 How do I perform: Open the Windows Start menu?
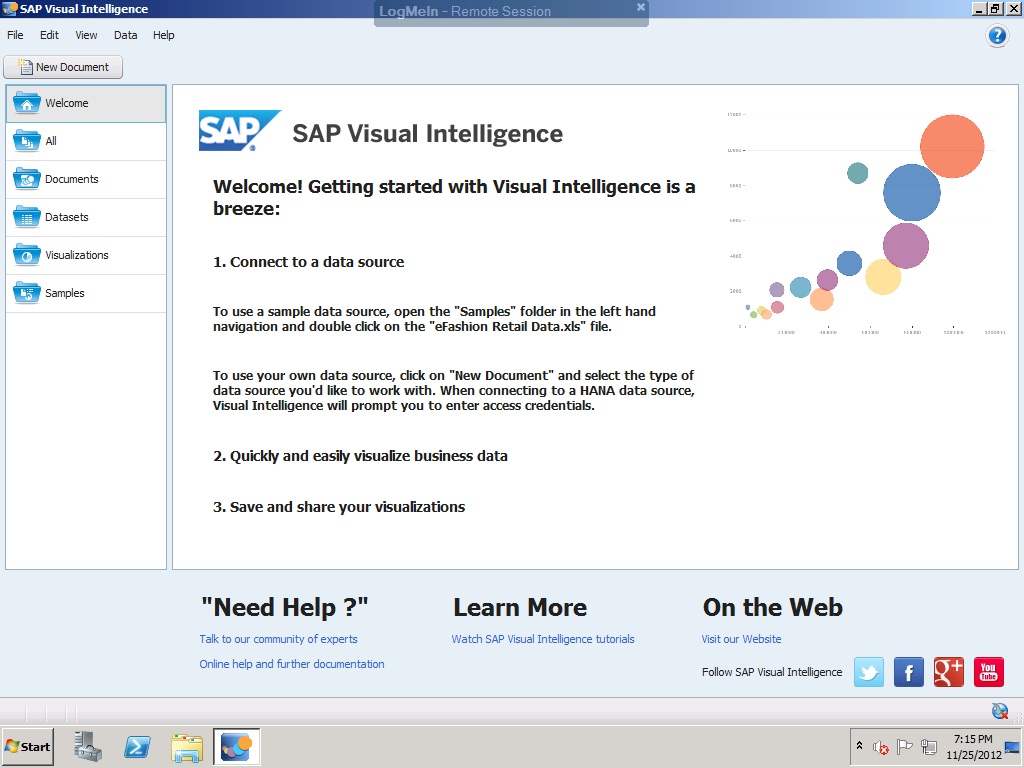[x=27, y=746]
